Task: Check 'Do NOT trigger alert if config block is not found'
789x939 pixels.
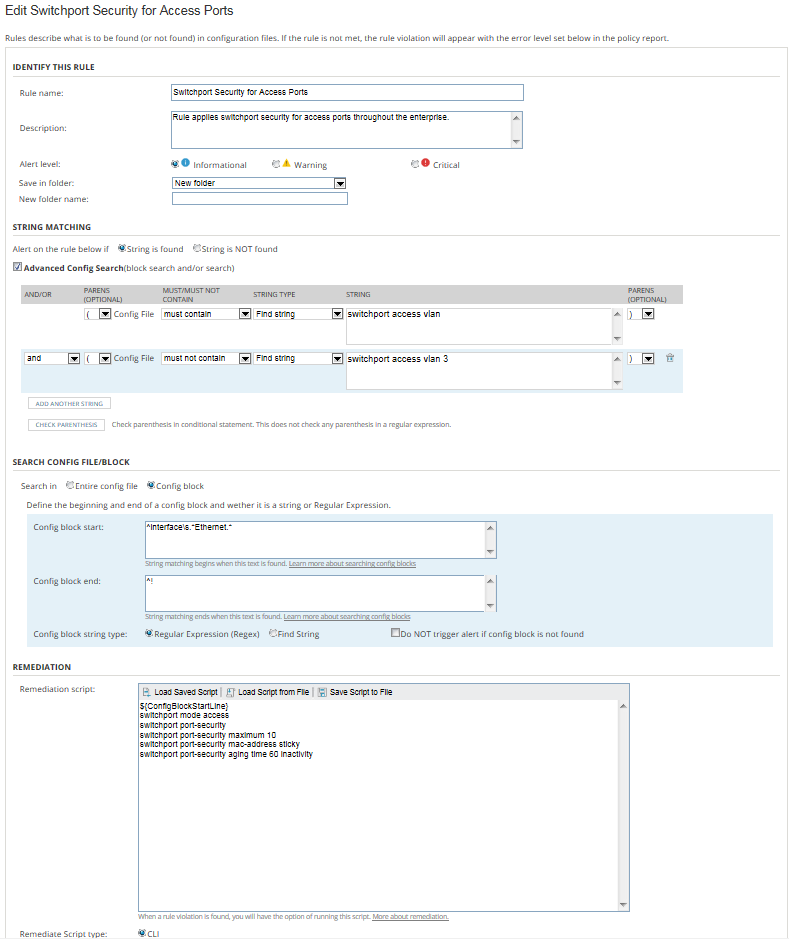Action: tap(395, 632)
